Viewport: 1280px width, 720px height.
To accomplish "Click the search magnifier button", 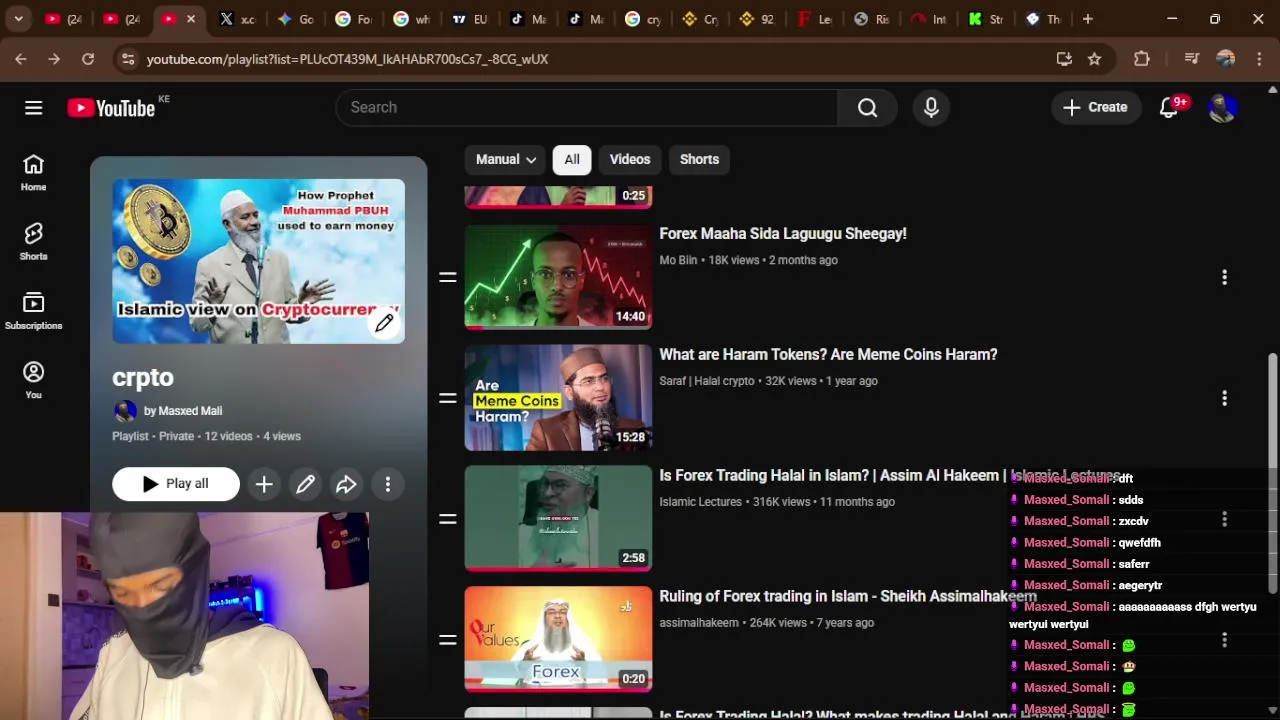I will pyautogui.click(x=867, y=107).
